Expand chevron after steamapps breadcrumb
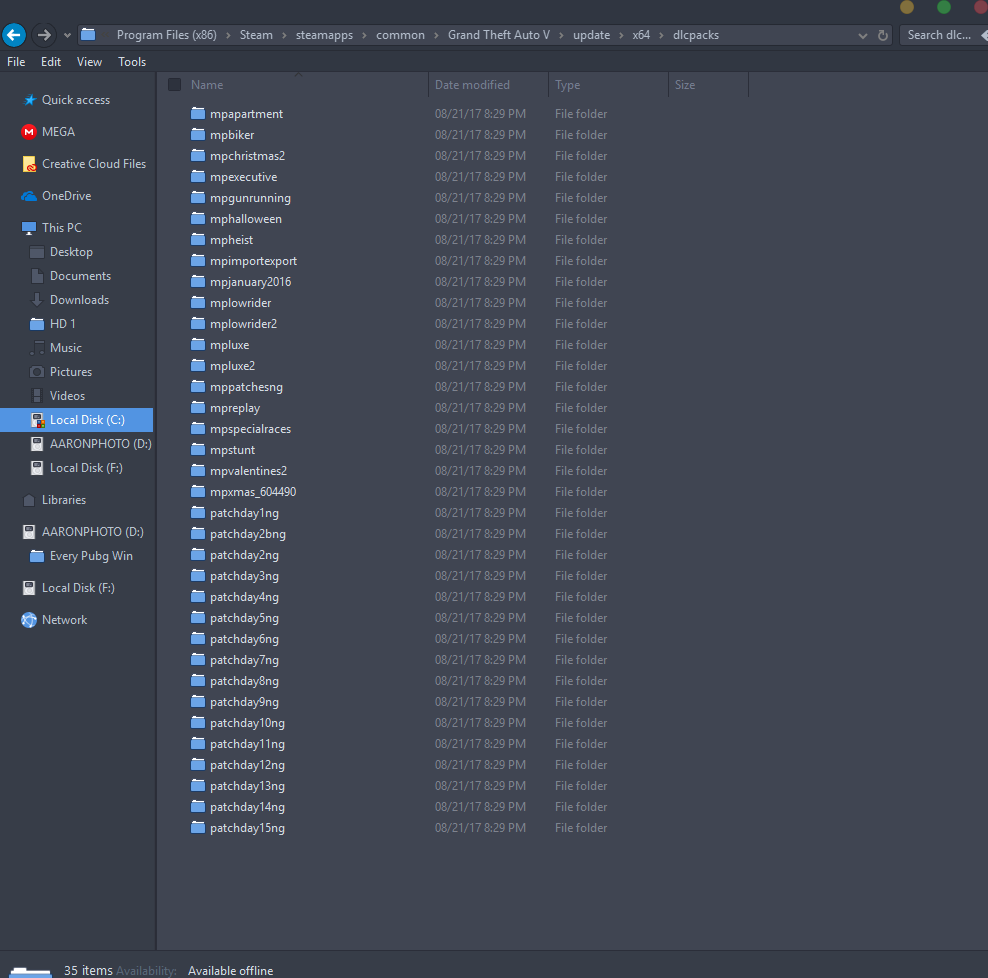This screenshot has width=988, height=978. pyautogui.click(x=364, y=35)
